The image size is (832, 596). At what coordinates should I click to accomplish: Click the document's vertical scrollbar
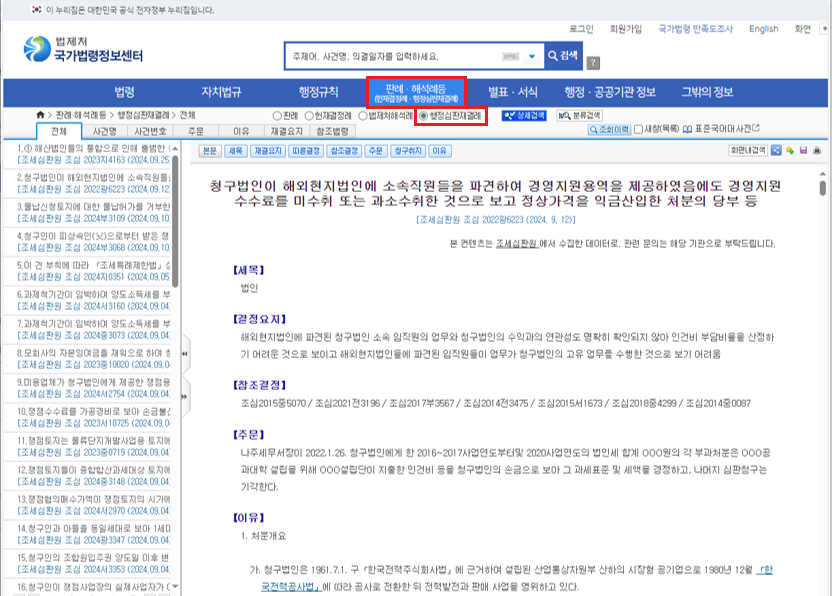pyautogui.click(x=821, y=300)
